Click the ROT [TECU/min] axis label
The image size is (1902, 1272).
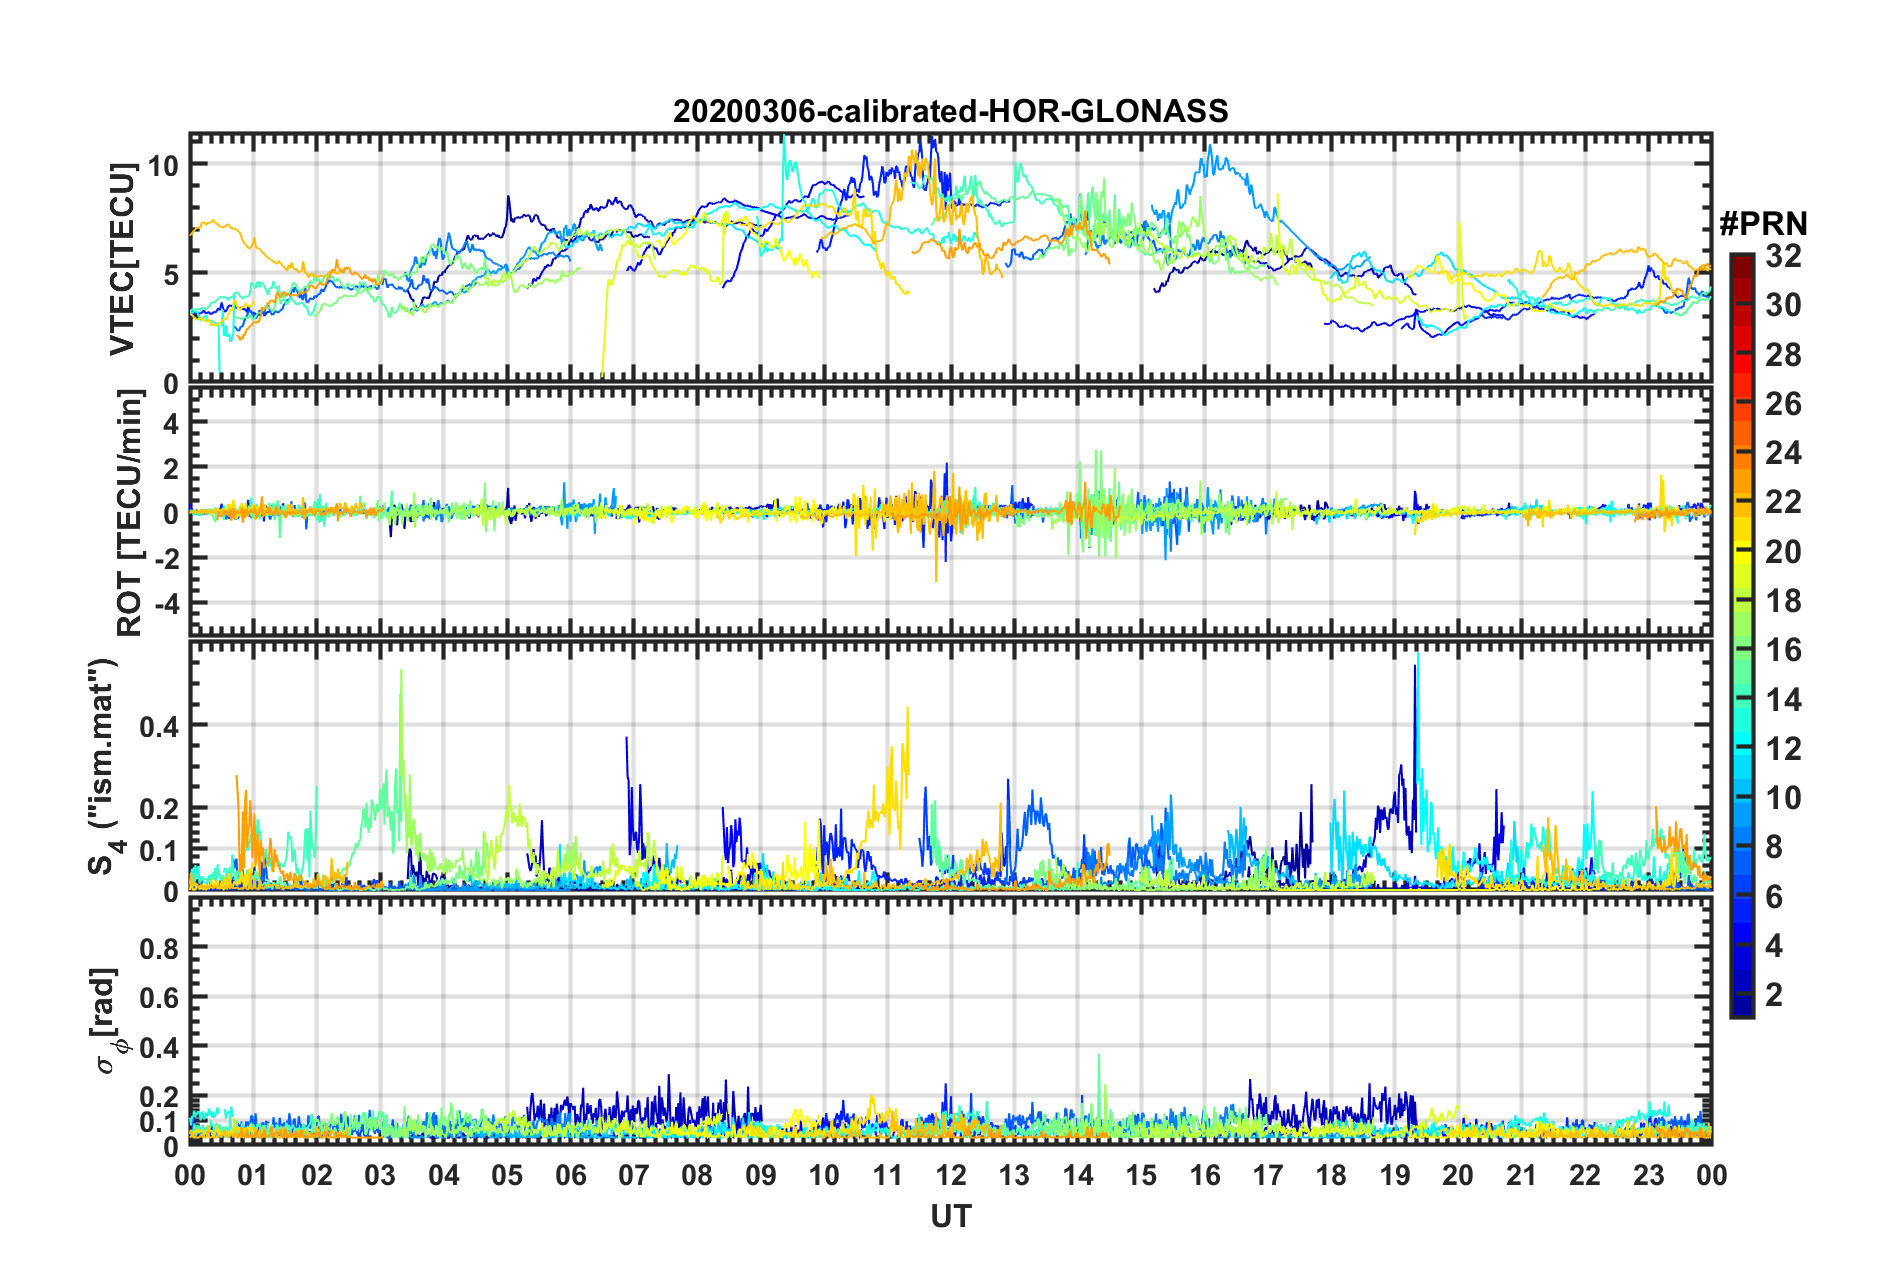(130, 513)
